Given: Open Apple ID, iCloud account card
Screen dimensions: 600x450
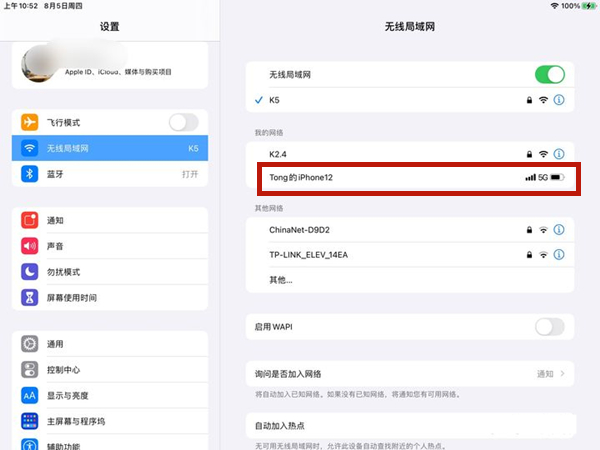Looking at the screenshot, I should coord(110,65).
